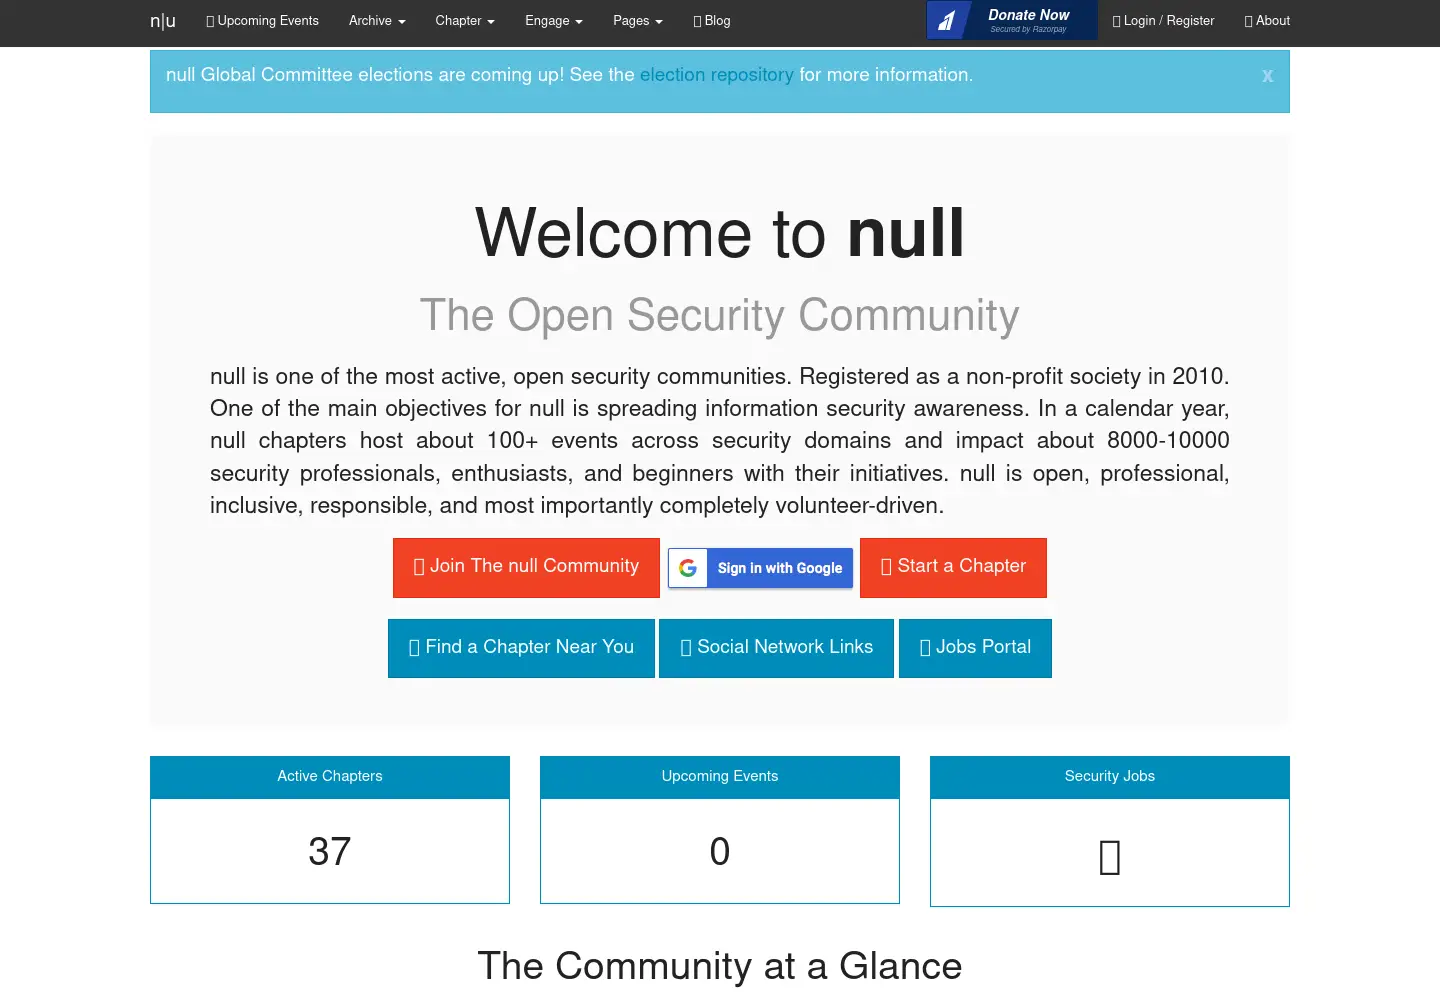Visit the About page
The image size is (1440, 1000).
[x=1267, y=21]
